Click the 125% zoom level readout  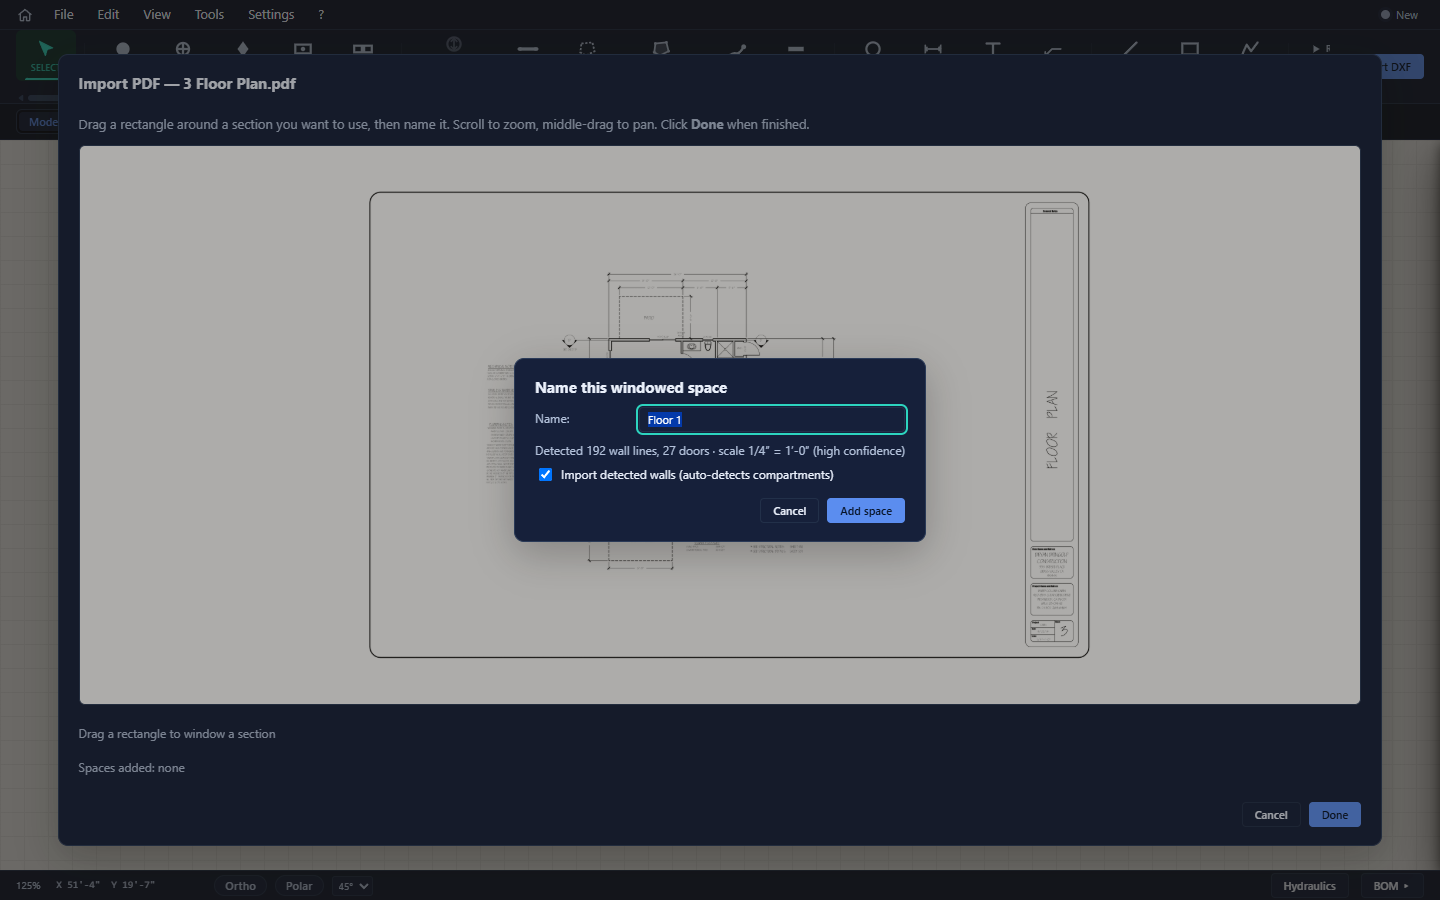[29, 886]
